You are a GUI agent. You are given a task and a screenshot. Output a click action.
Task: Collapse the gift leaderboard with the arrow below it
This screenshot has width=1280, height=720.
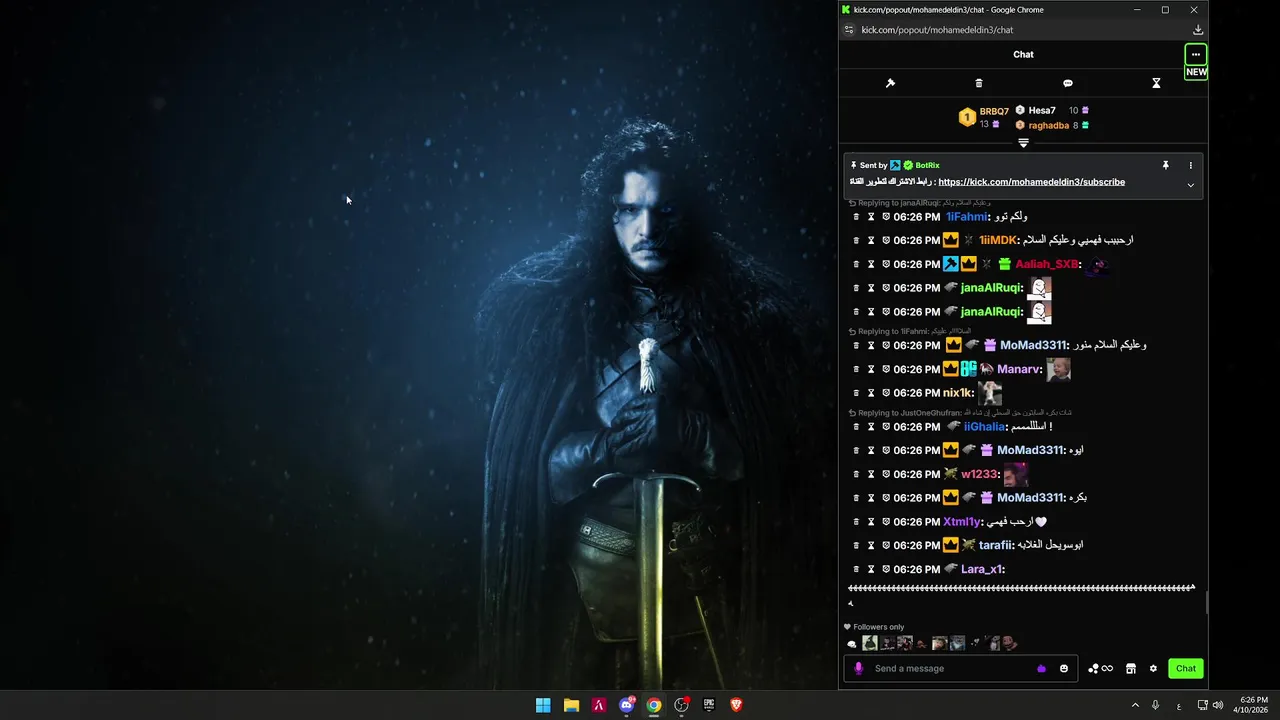pos(1023,143)
